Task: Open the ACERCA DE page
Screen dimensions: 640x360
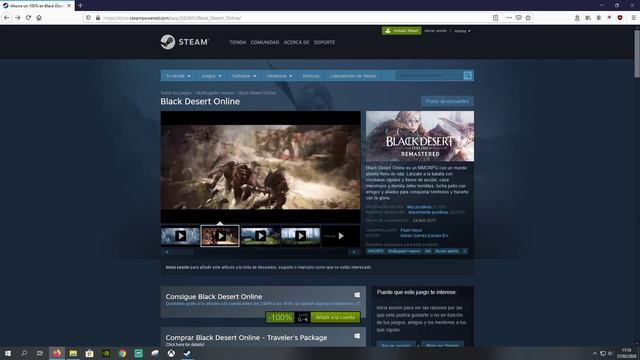Action: (x=296, y=42)
